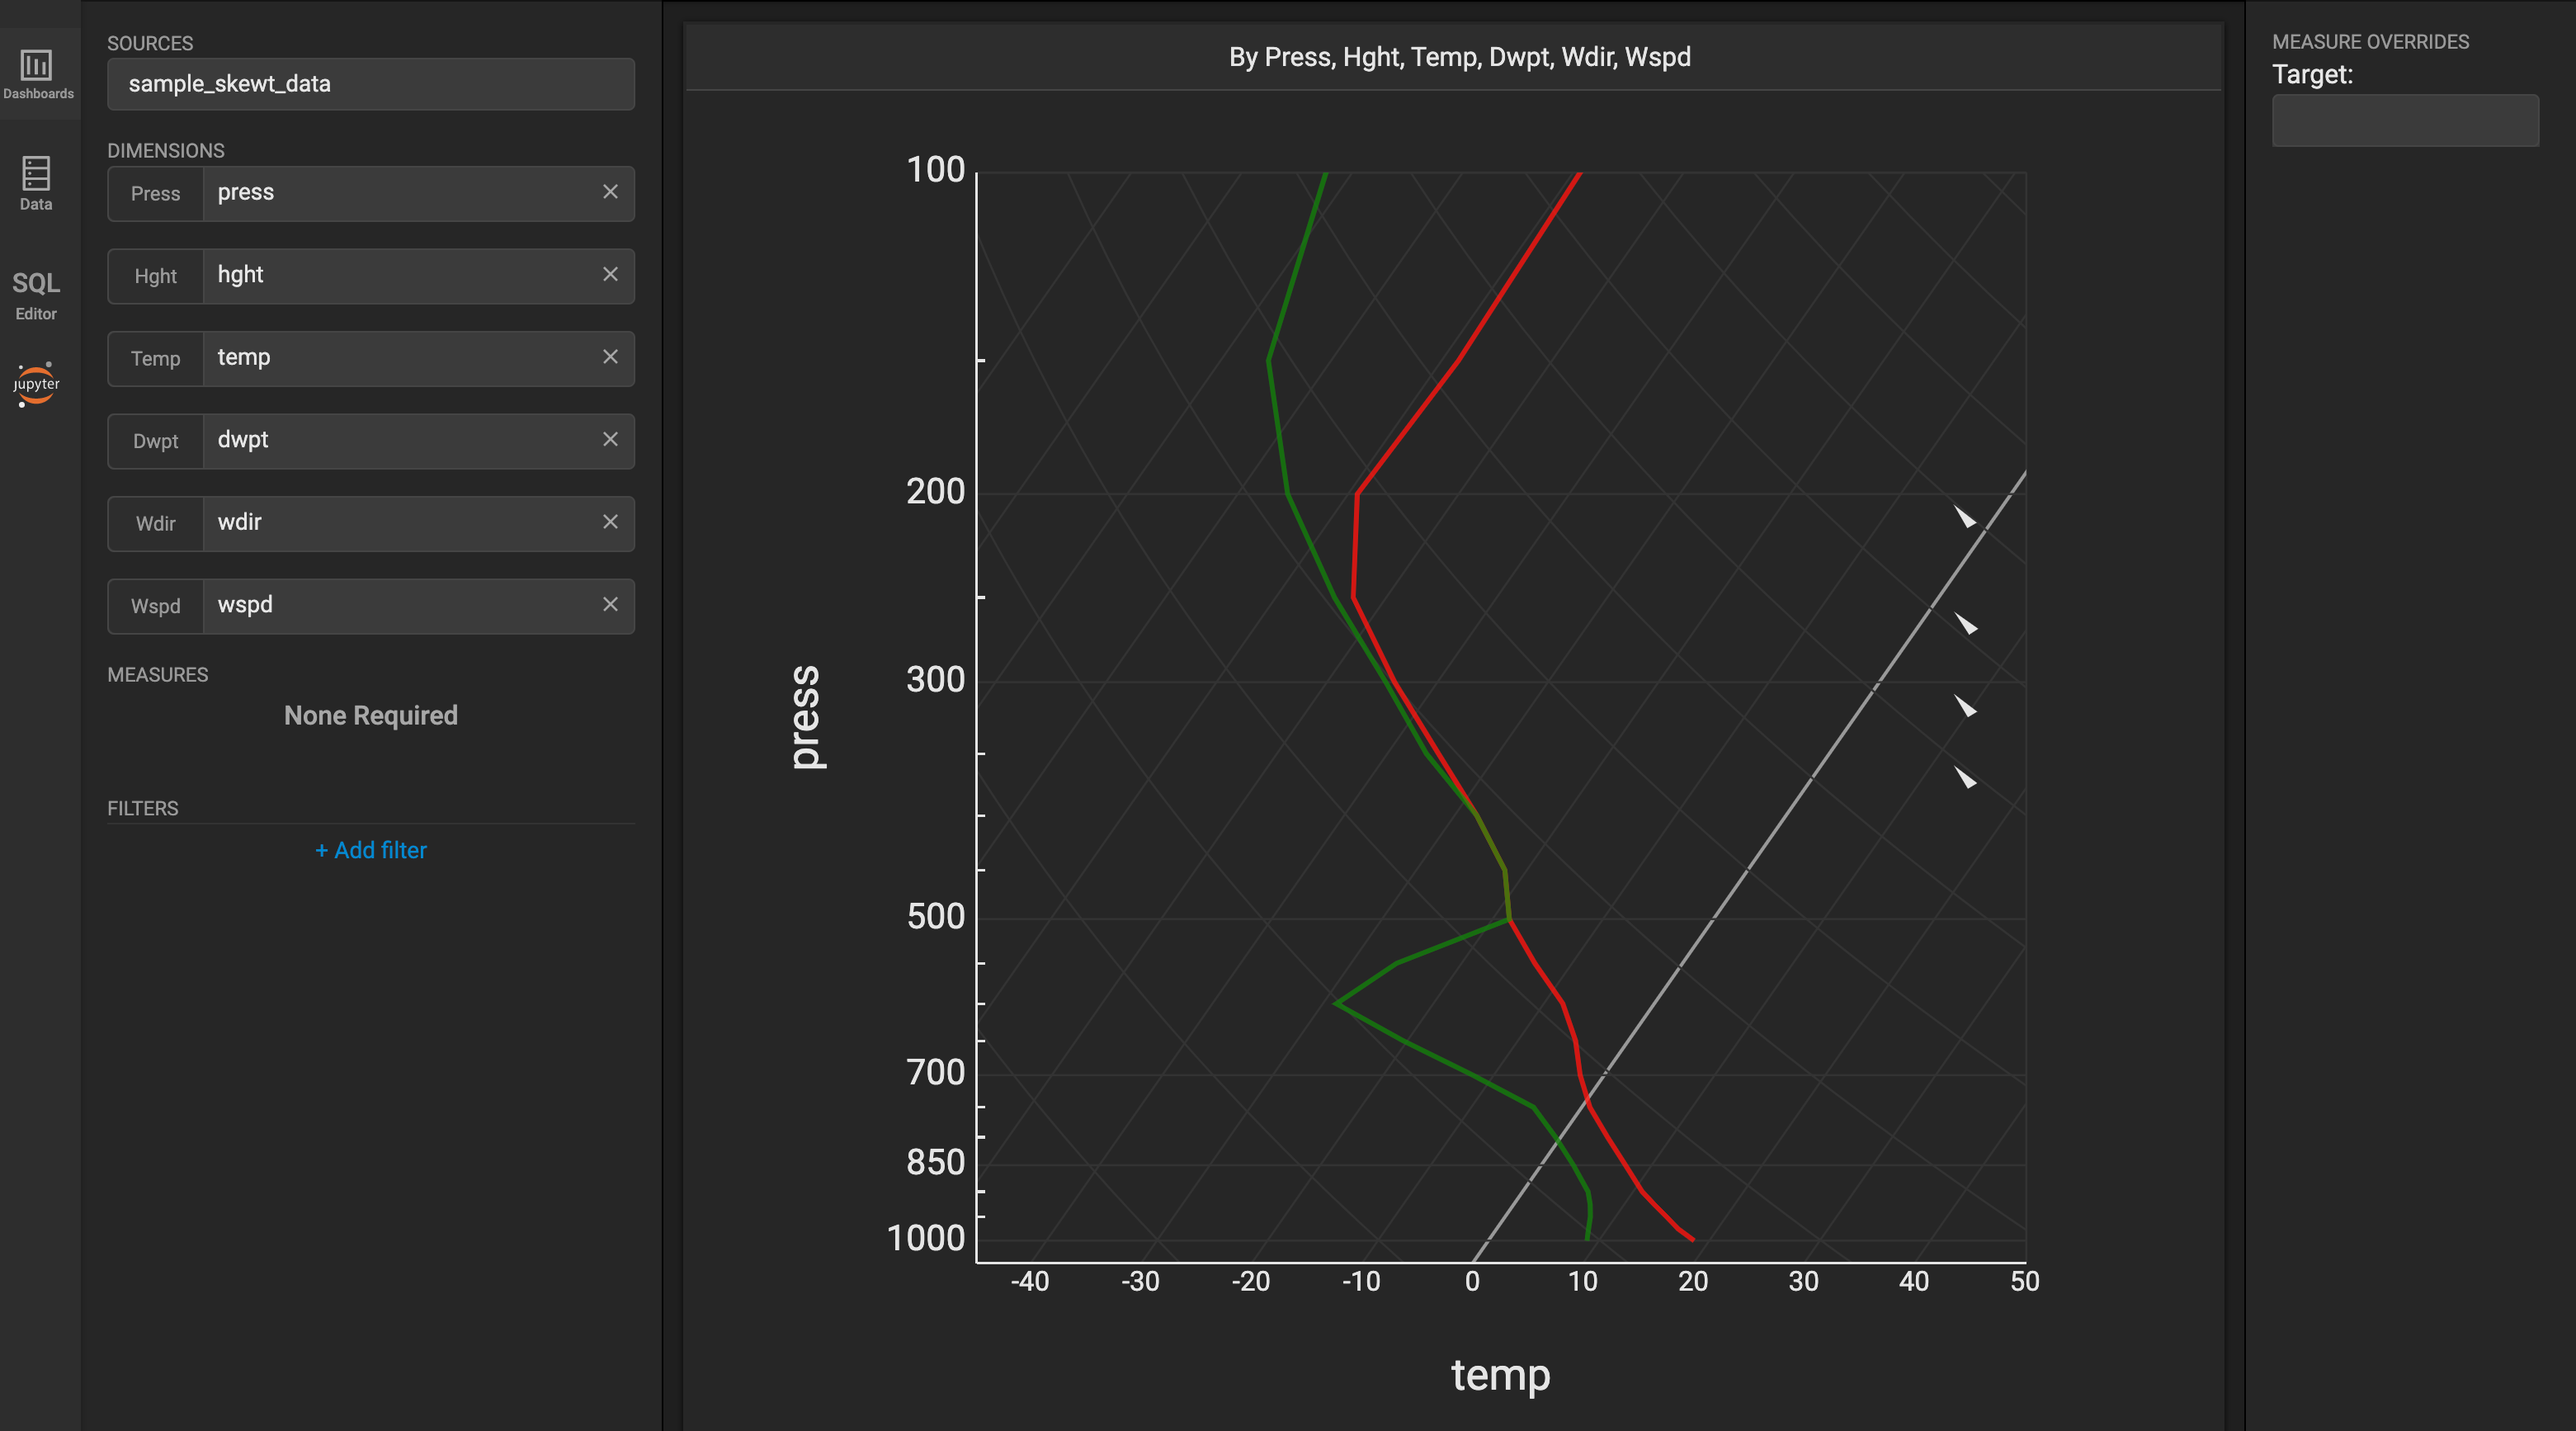Open the temp dimension field
This screenshot has width=2576, height=1431.
pyautogui.click(x=400, y=358)
